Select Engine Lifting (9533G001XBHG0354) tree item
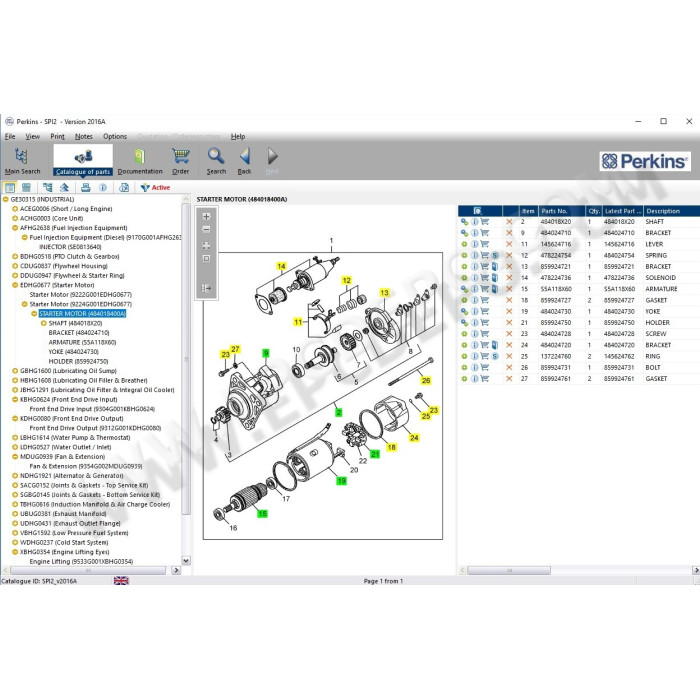 [x=81, y=562]
